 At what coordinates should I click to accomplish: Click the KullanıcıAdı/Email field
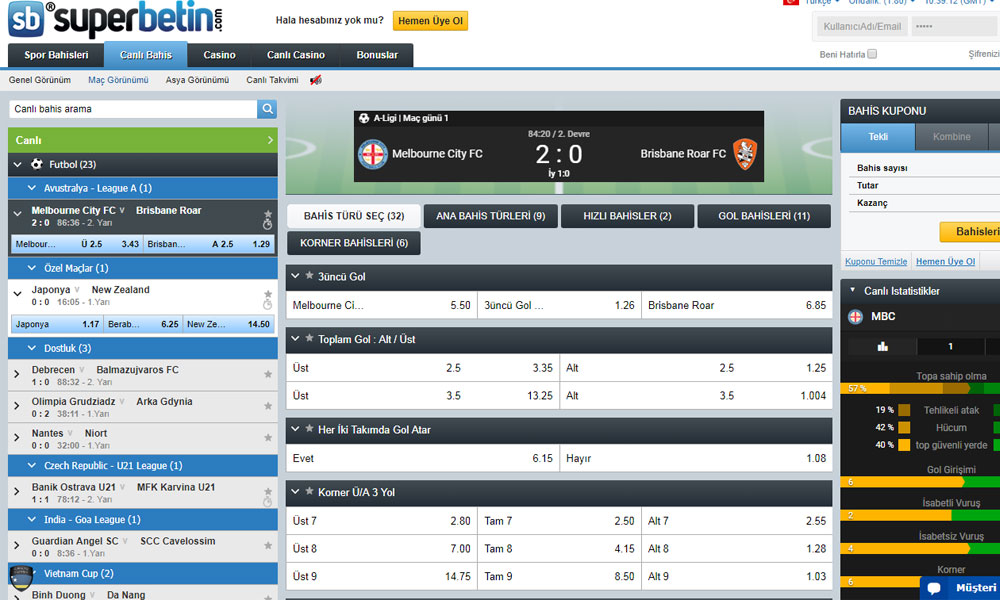pyautogui.click(x=862, y=26)
